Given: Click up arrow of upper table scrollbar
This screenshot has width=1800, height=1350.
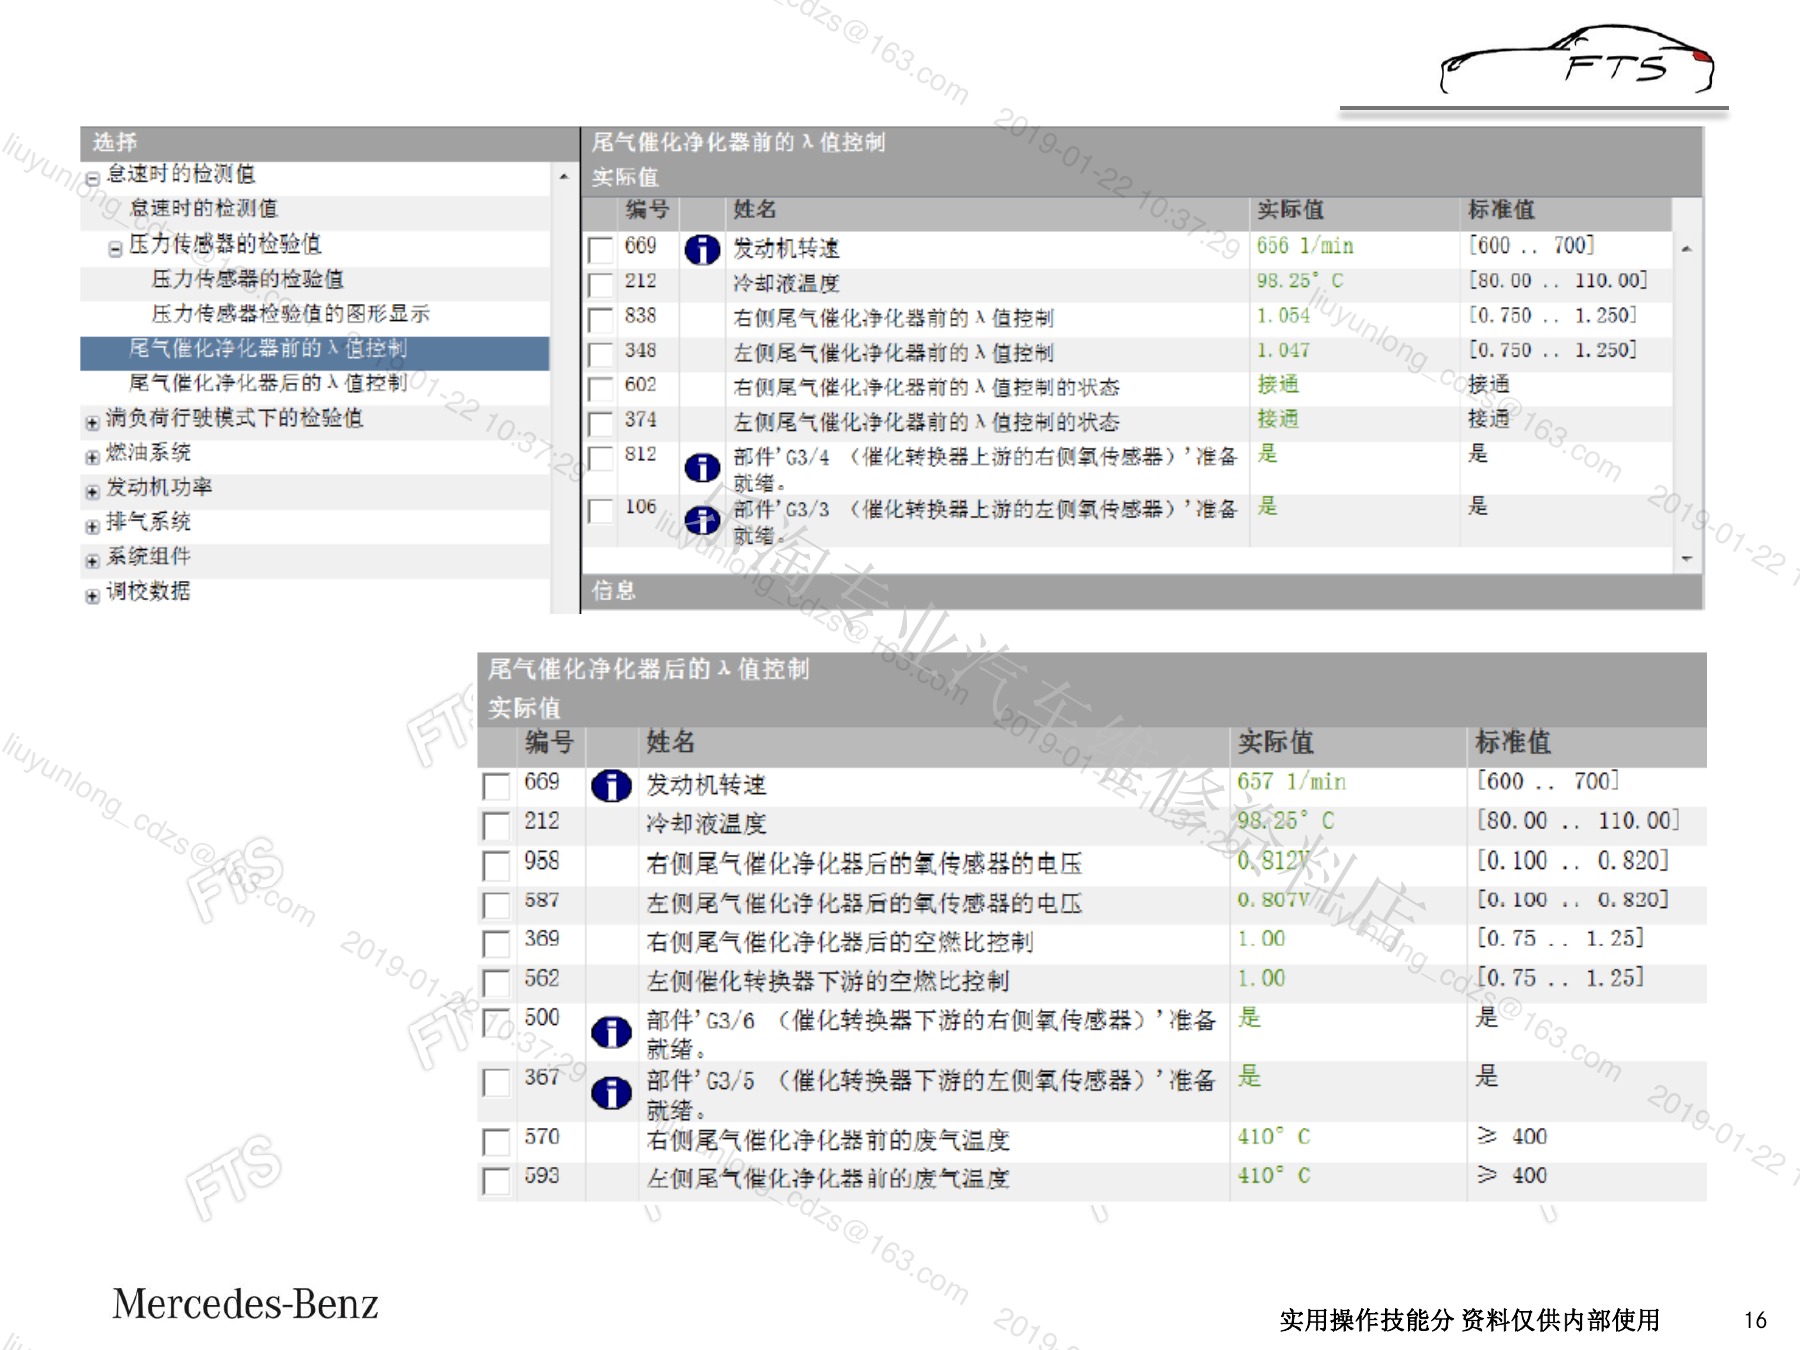Looking at the screenshot, I should [x=1687, y=249].
